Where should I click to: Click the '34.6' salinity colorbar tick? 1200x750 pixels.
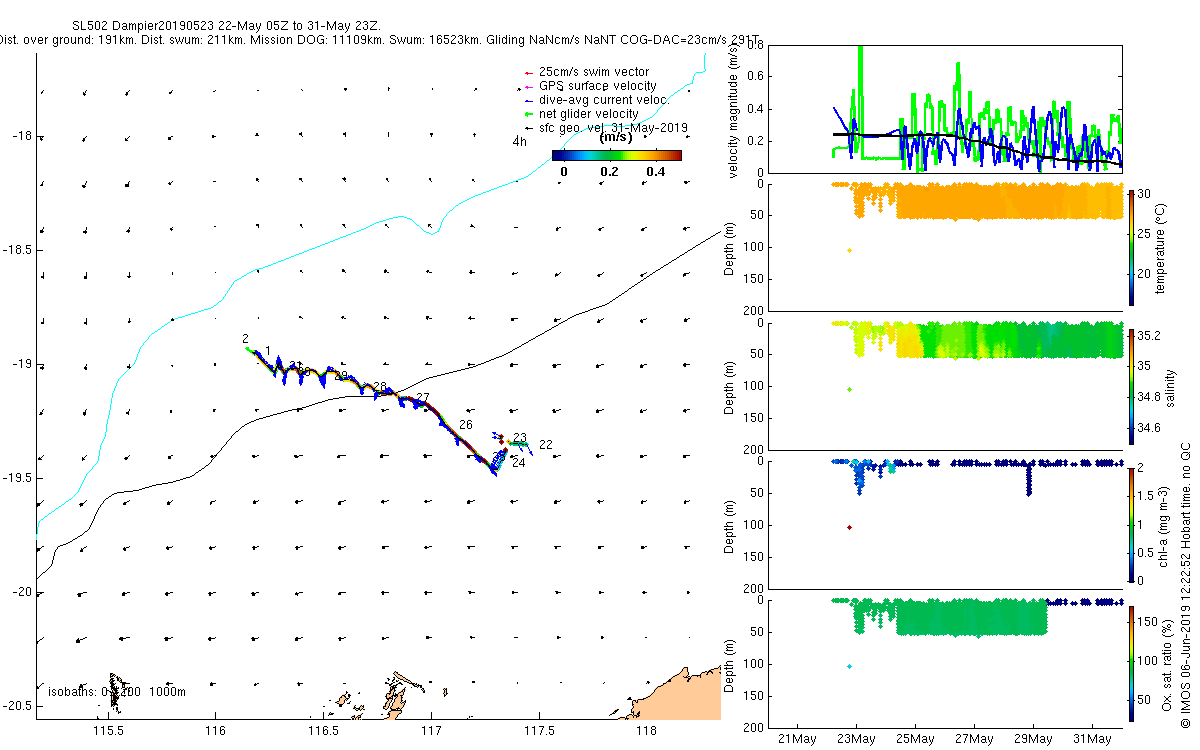pos(1150,428)
